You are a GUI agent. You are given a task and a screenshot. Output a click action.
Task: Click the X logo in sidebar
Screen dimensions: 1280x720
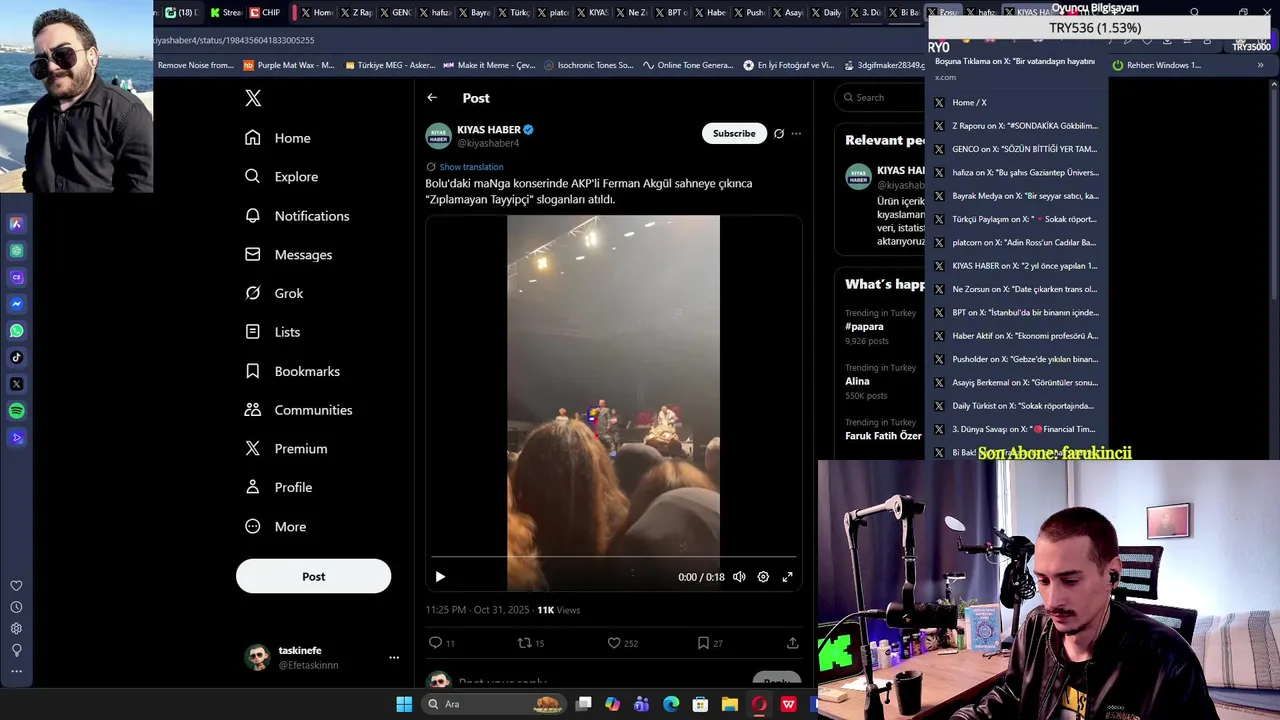(253, 98)
